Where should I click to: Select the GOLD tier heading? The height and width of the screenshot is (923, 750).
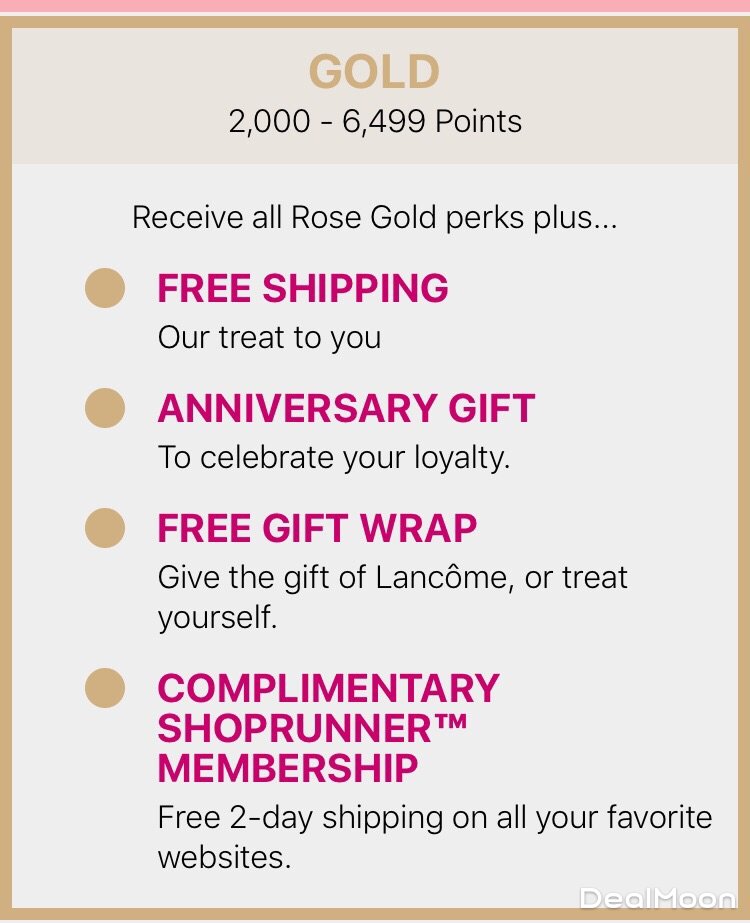(374, 72)
